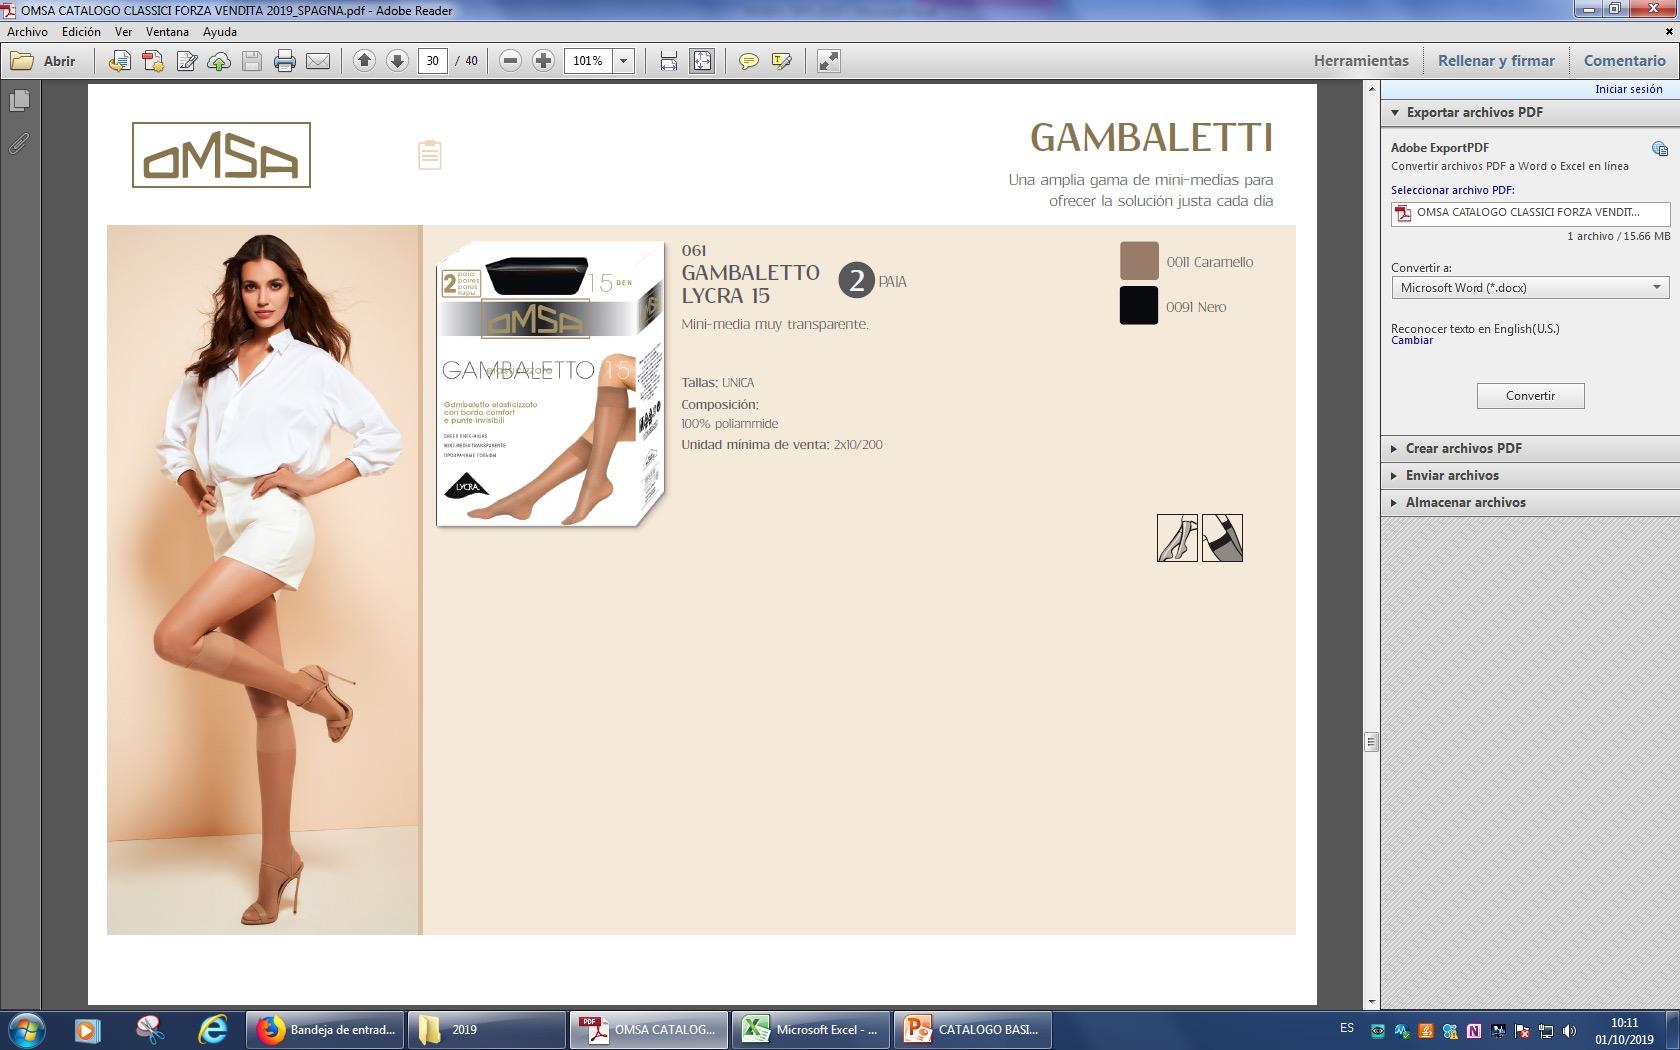
Task: Click the 0011 Caramello color swatch
Action: click(1139, 261)
